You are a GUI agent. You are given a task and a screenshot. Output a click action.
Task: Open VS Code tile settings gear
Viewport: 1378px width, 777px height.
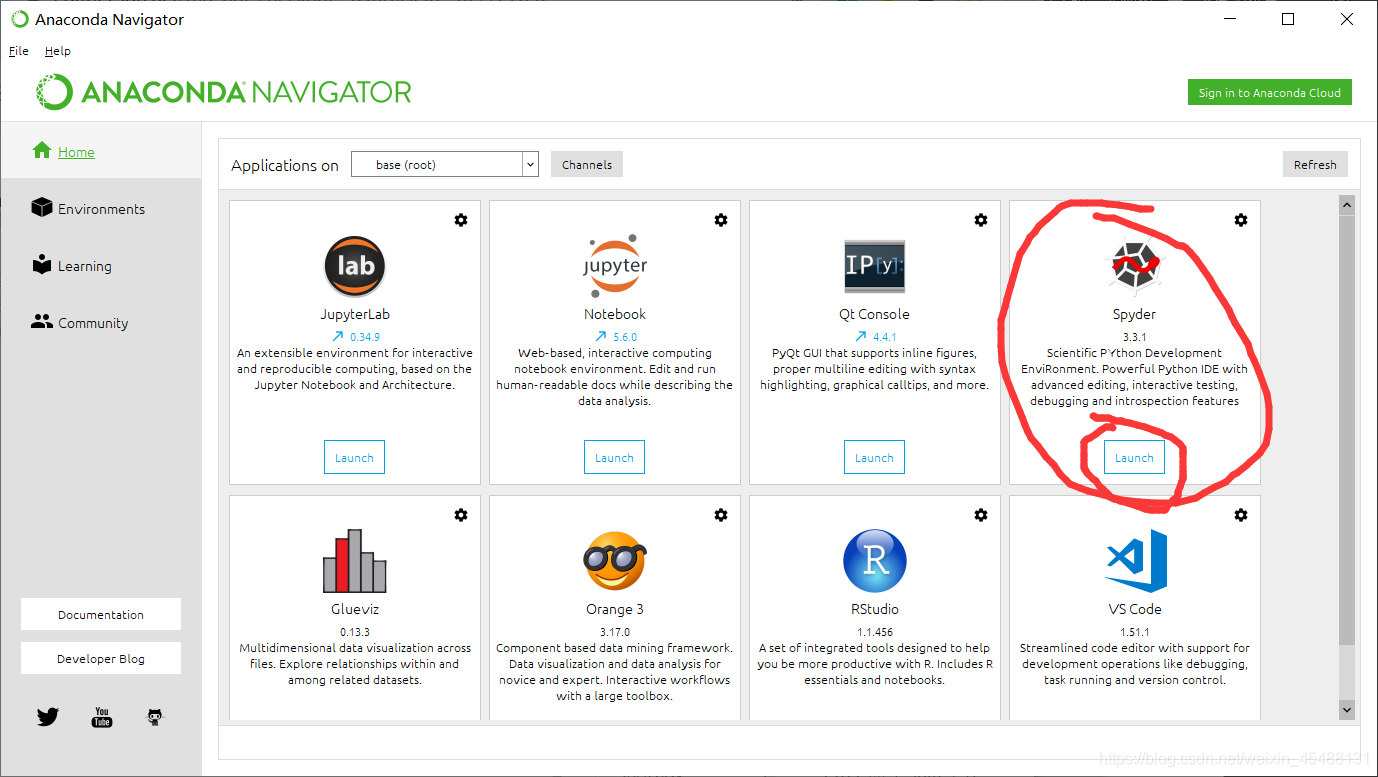(1241, 515)
